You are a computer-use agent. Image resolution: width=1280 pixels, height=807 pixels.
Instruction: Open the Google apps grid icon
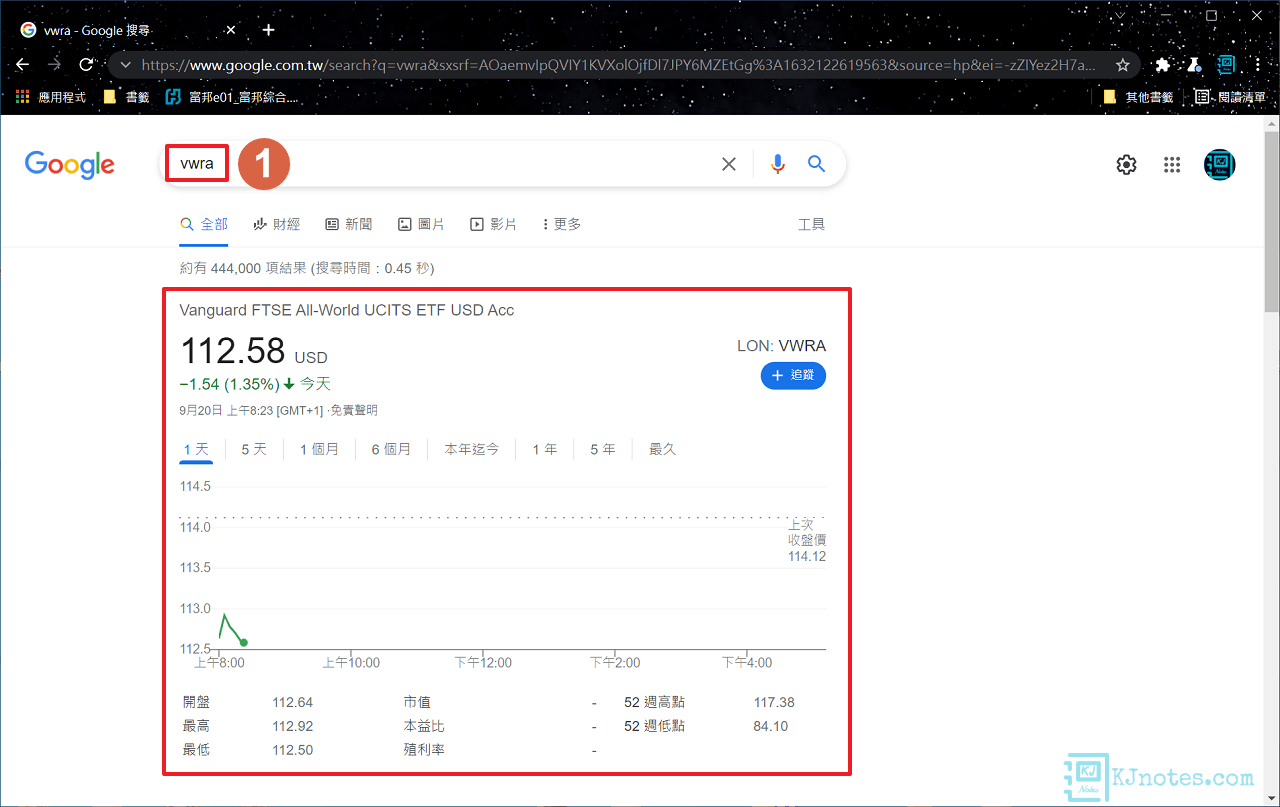(x=1172, y=165)
